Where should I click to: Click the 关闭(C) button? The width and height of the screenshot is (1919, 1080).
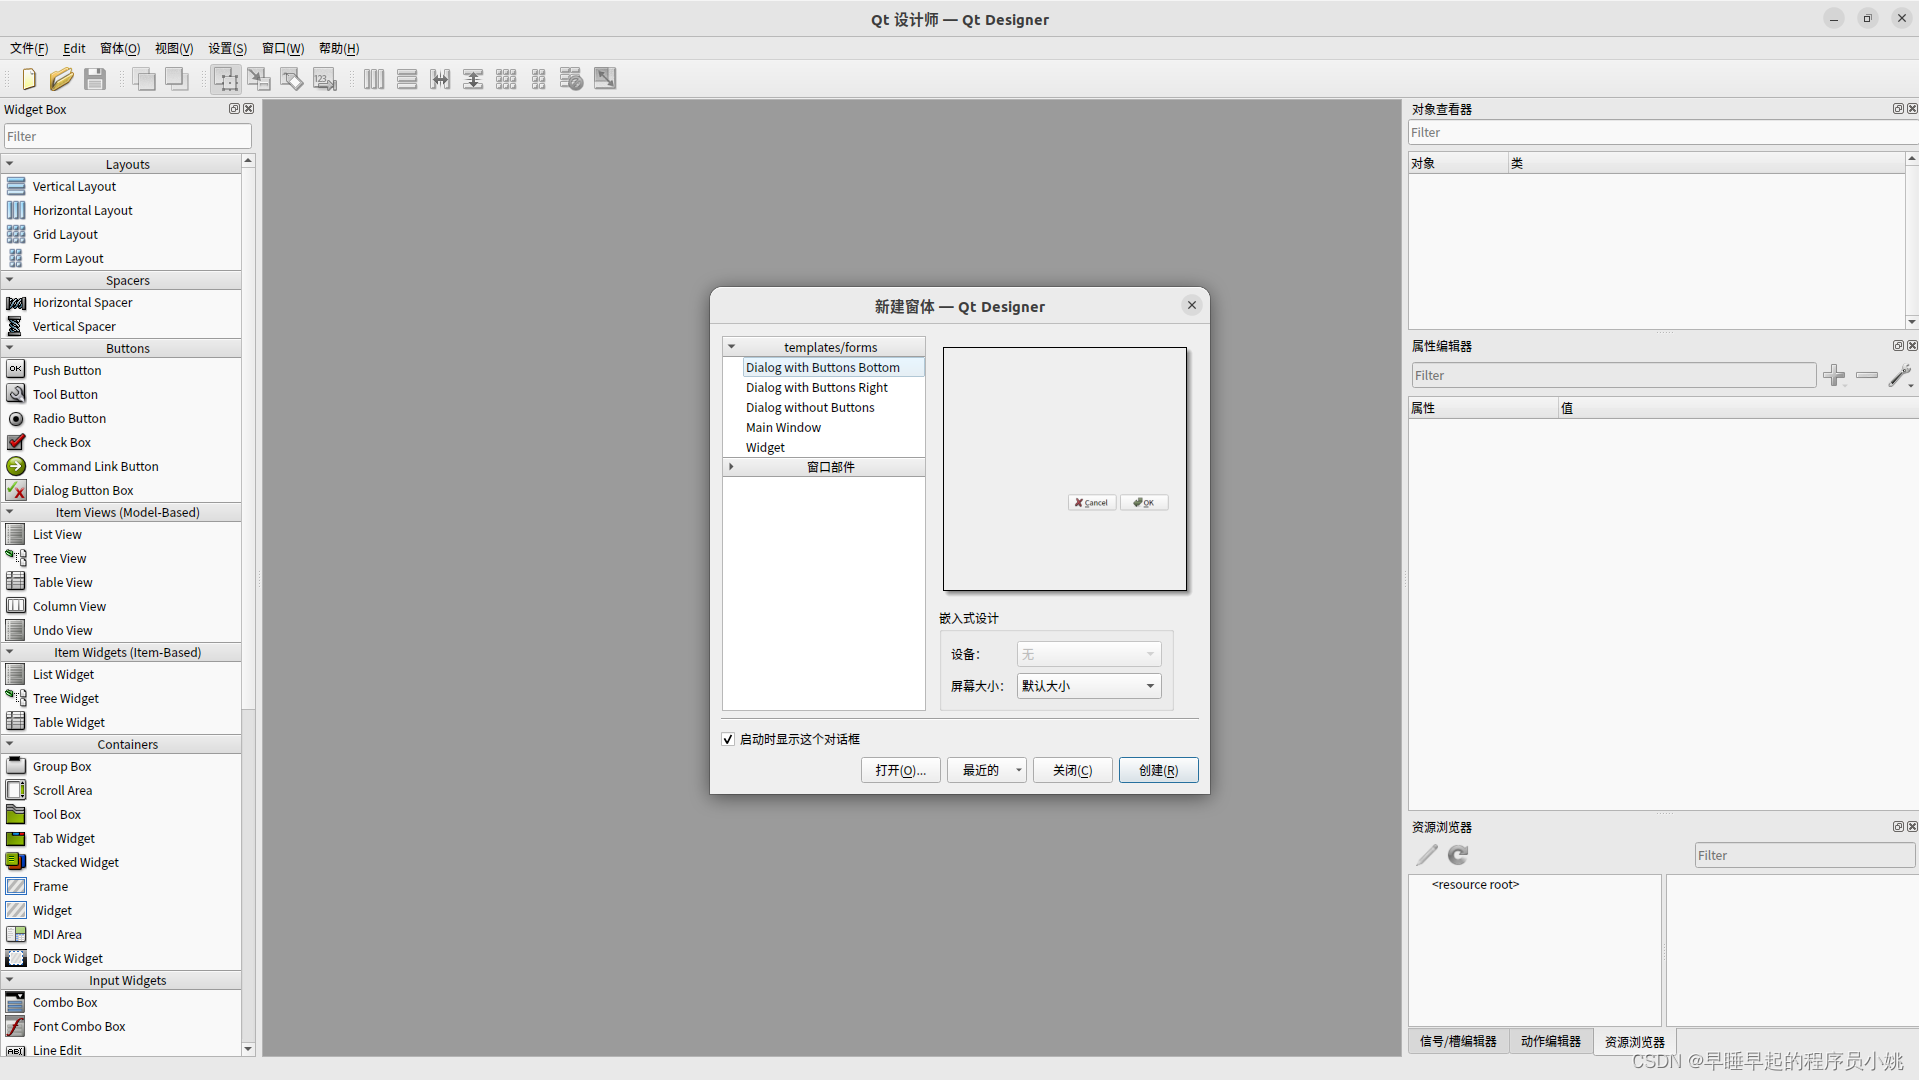tap(1072, 770)
